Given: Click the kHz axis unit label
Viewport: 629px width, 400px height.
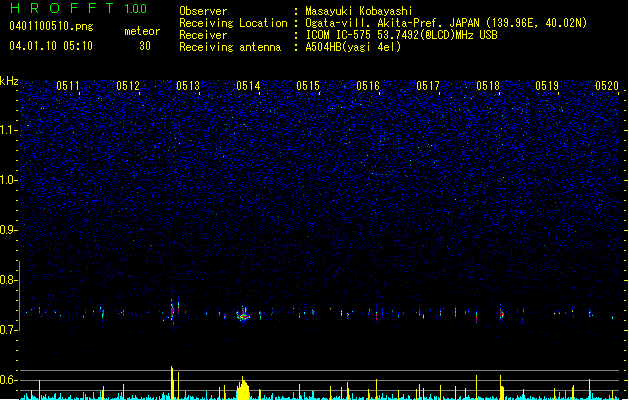Looking at the screenshot, I should coord(9,81).
